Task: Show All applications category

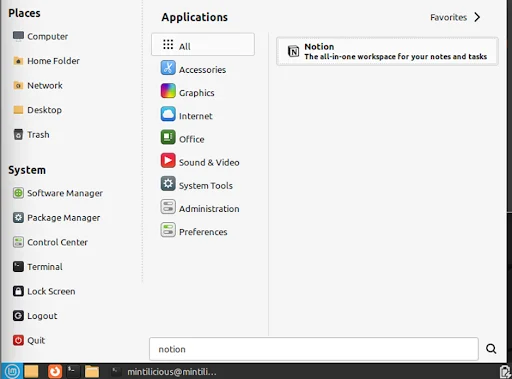Action: tap(203, 44)
